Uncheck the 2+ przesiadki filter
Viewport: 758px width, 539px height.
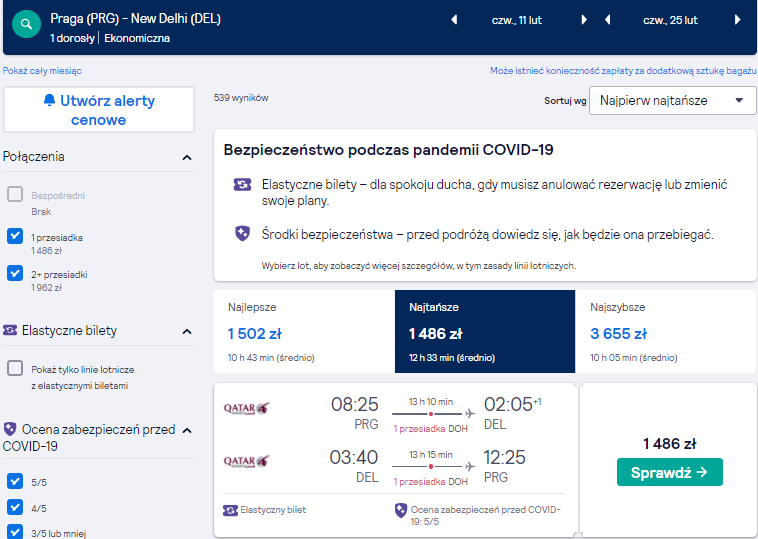tap(15, 273)
